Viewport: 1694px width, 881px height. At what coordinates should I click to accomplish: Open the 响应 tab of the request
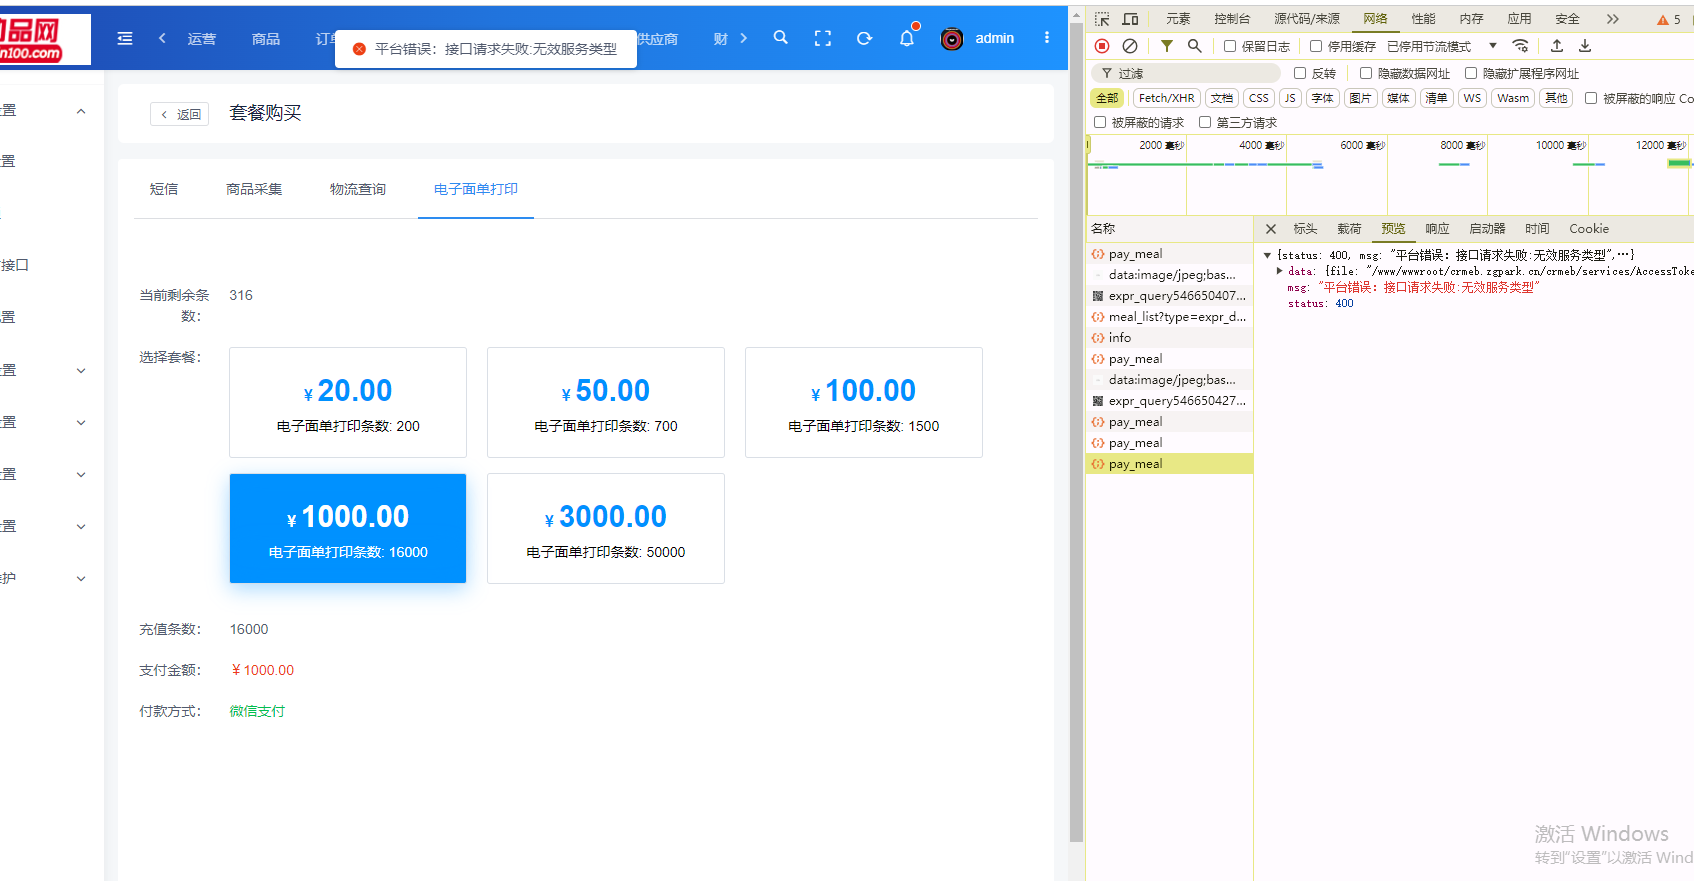click(x=1437, y=229)
